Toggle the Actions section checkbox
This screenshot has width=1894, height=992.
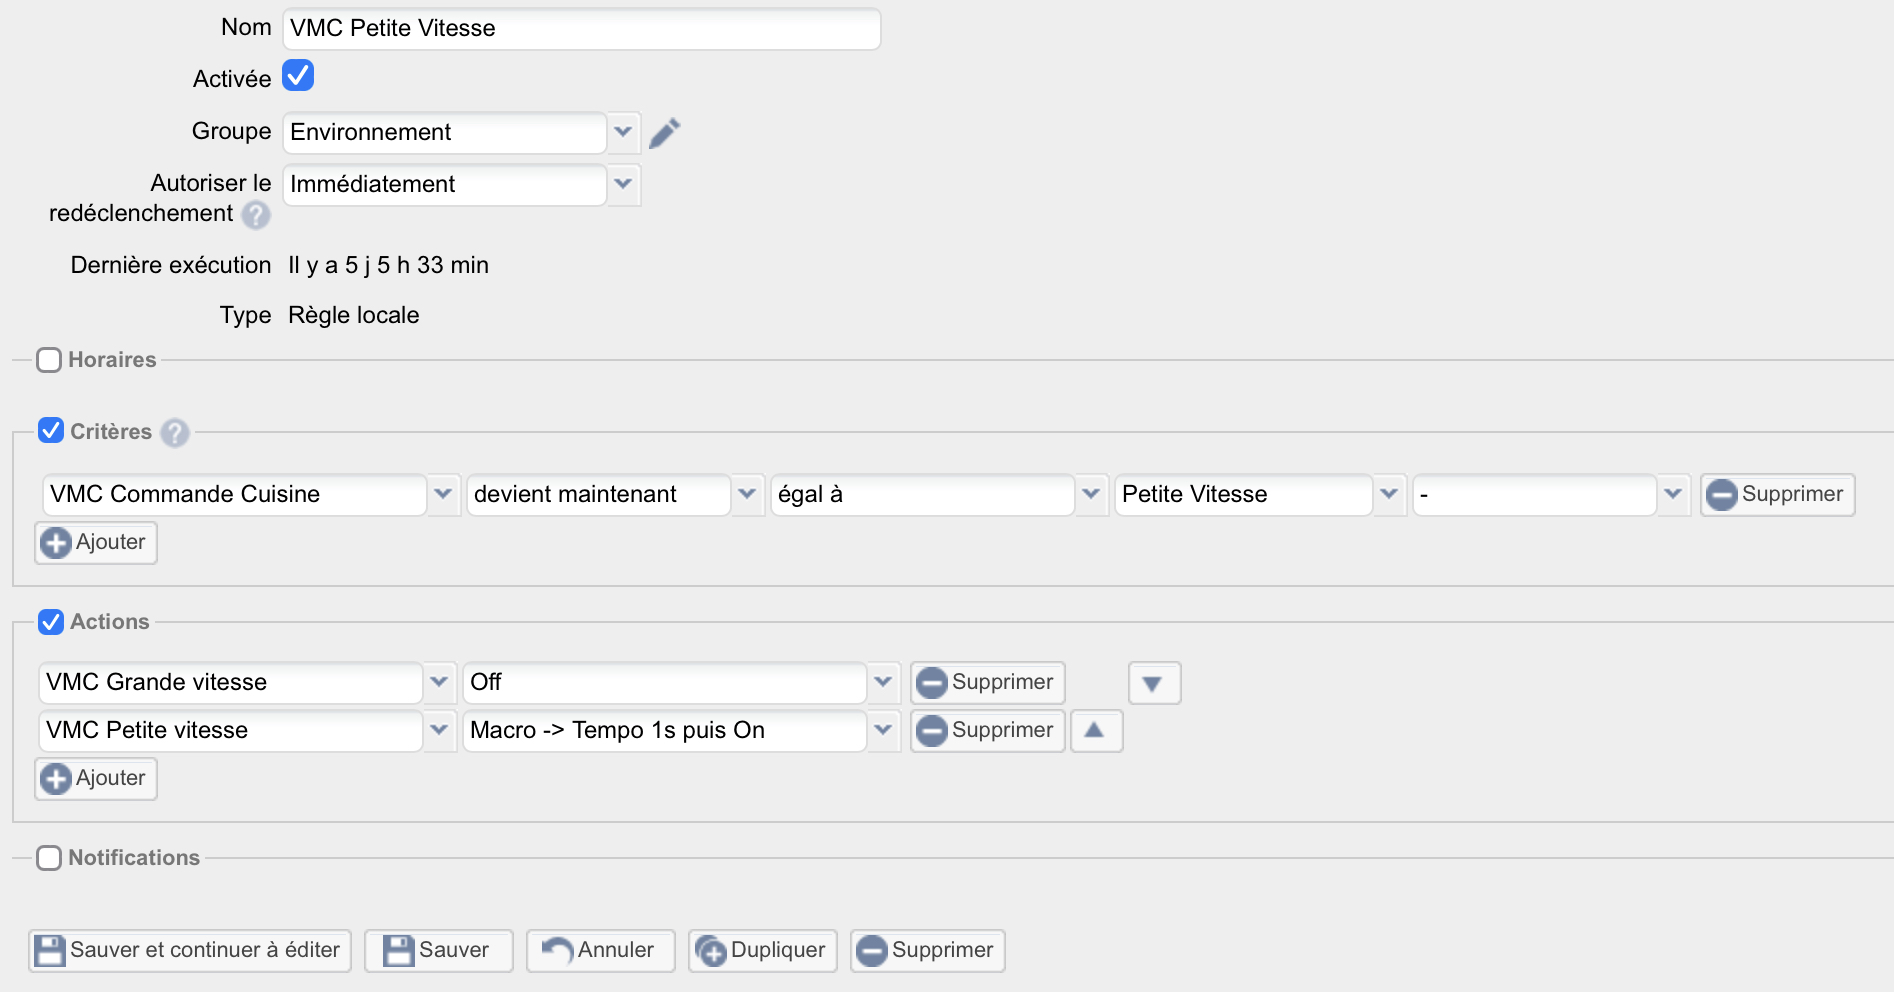click(x=51, y=622)
